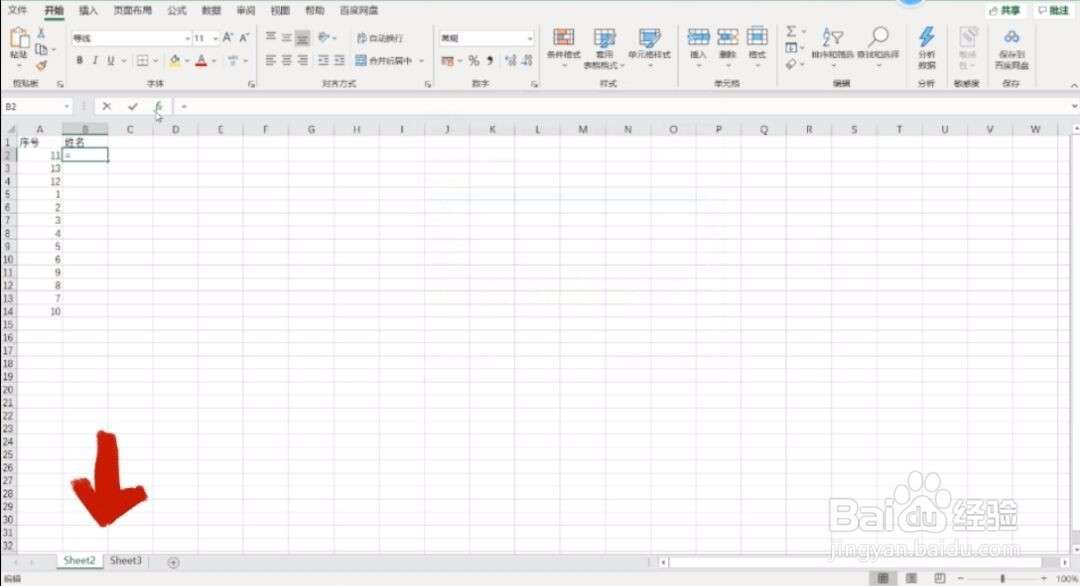Viewport: 1080px width, 586px height.
Task: Adjust the zoom slider in status bar
Action: pos(1002,578)
